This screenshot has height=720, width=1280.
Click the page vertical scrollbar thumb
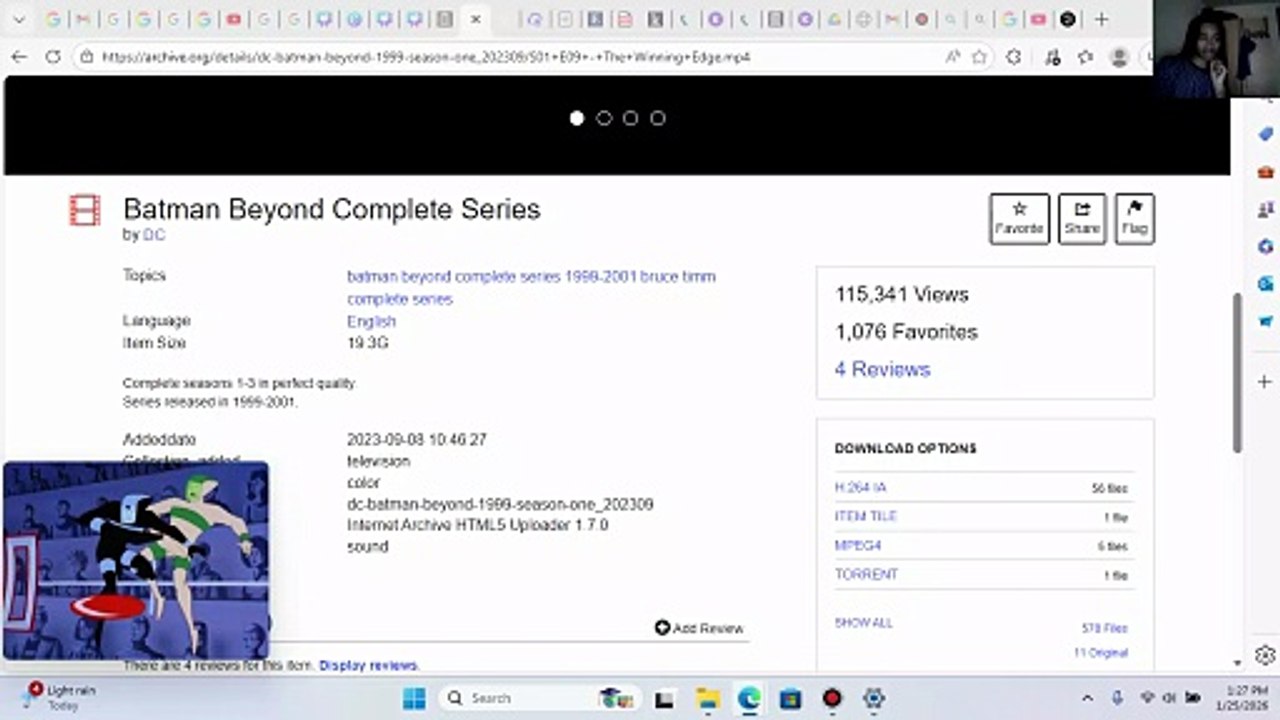[1237, 372]
